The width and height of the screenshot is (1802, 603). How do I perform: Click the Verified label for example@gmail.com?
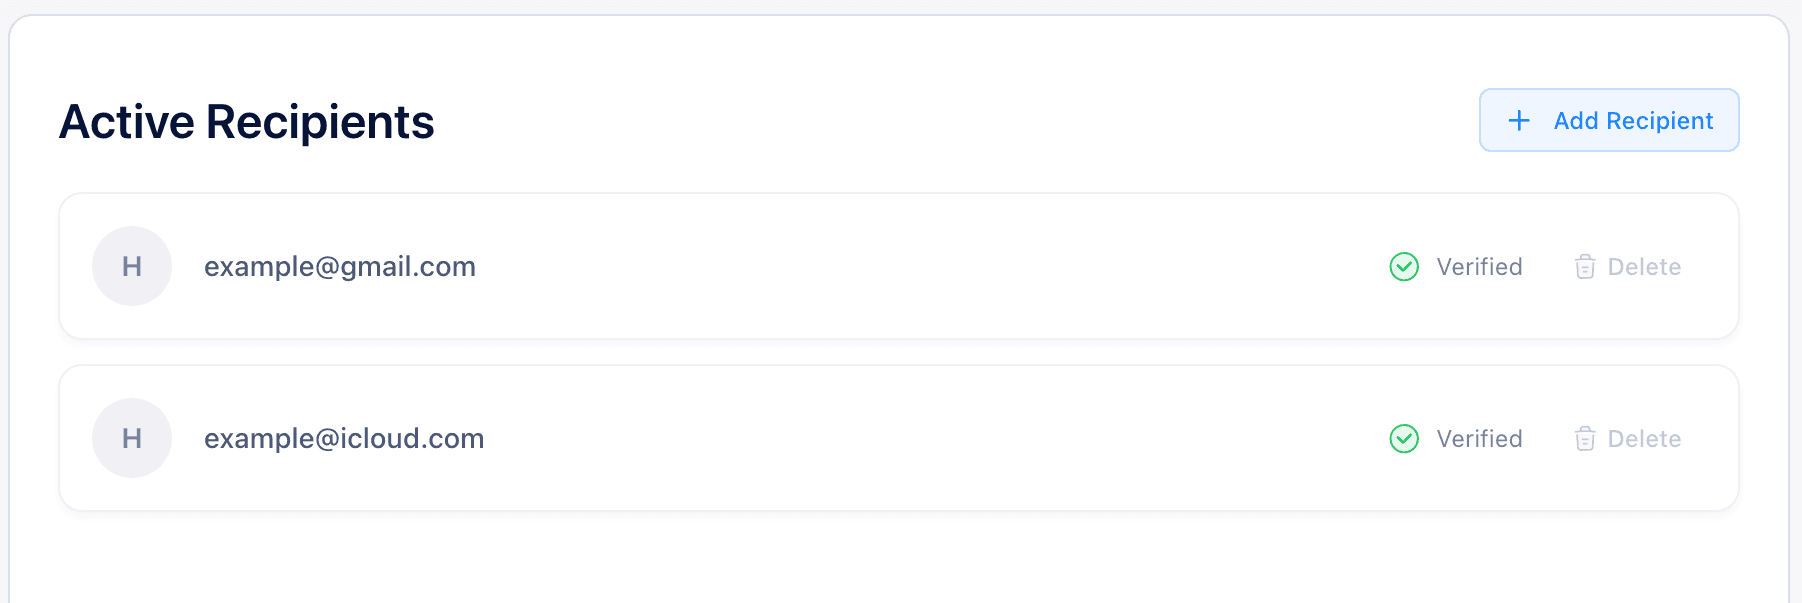pos(1479,267)
